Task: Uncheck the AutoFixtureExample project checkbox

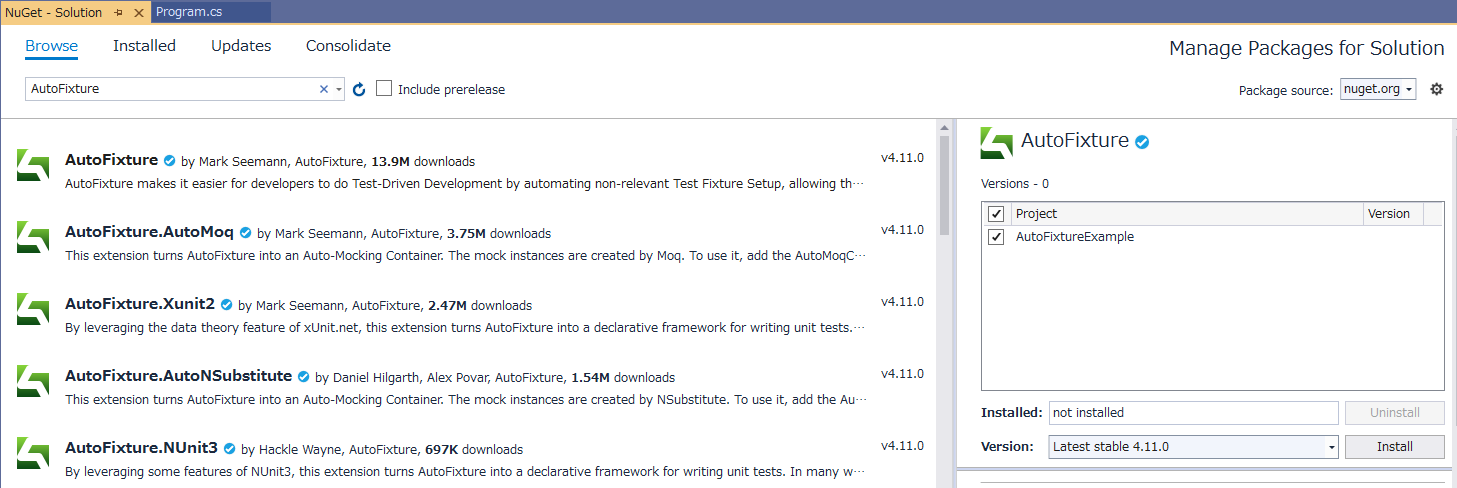Action: (996, 237)
